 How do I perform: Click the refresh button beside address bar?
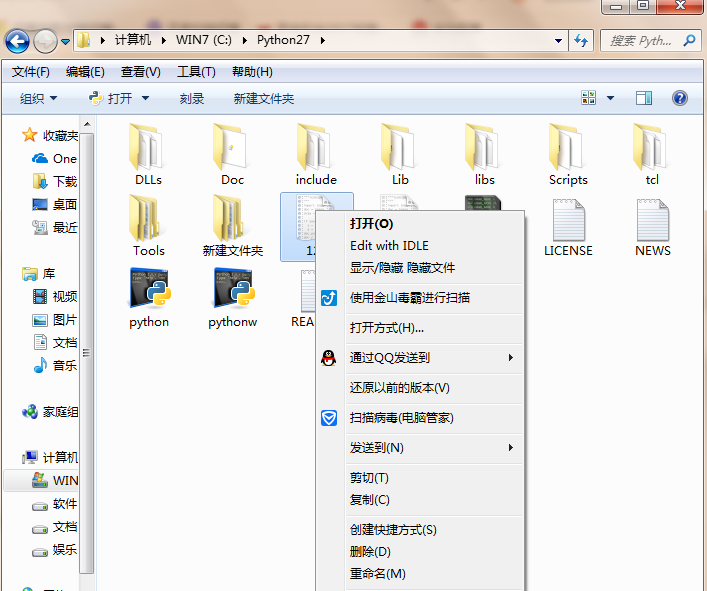pyautogui.click(x=581, y=41)
